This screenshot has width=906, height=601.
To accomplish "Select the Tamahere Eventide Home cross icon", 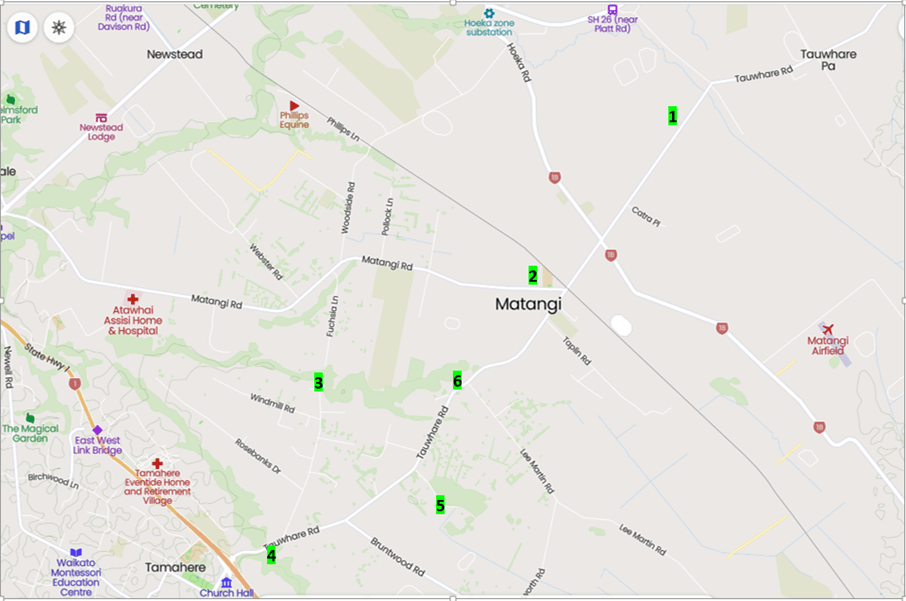I will (x=157, y=463).
